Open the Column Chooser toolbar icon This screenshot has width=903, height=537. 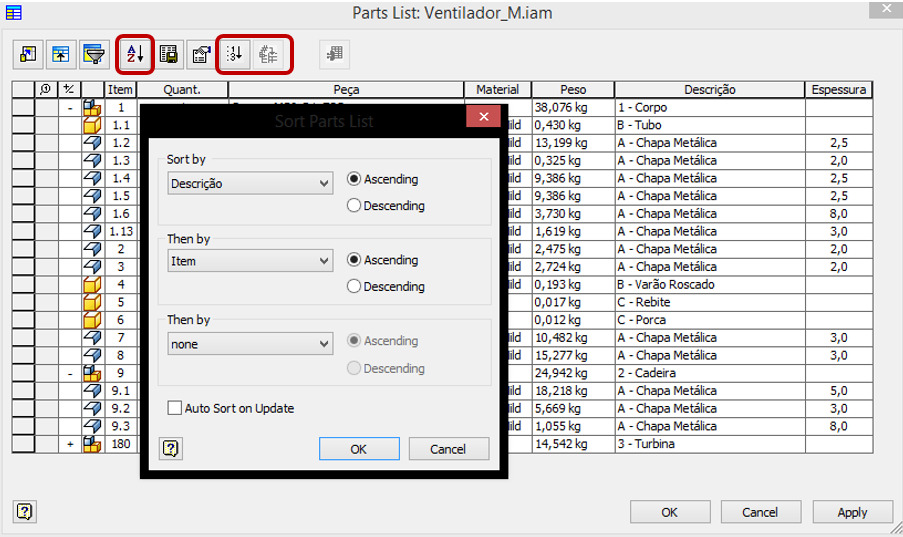point(28,55)
